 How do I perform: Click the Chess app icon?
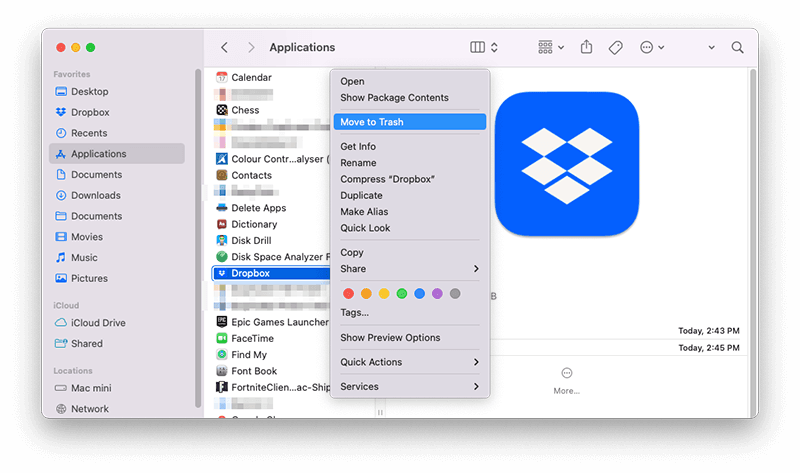click(x=221, y=110)
